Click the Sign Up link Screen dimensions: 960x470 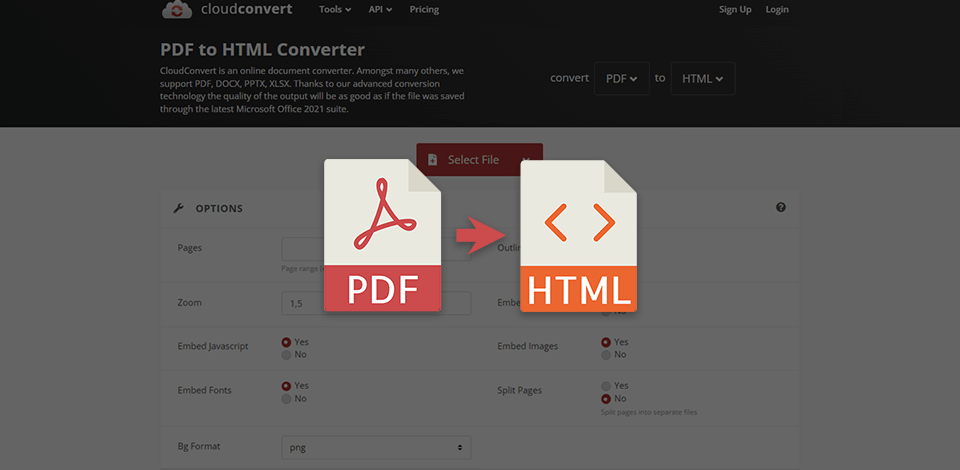(x=735, y=9)
